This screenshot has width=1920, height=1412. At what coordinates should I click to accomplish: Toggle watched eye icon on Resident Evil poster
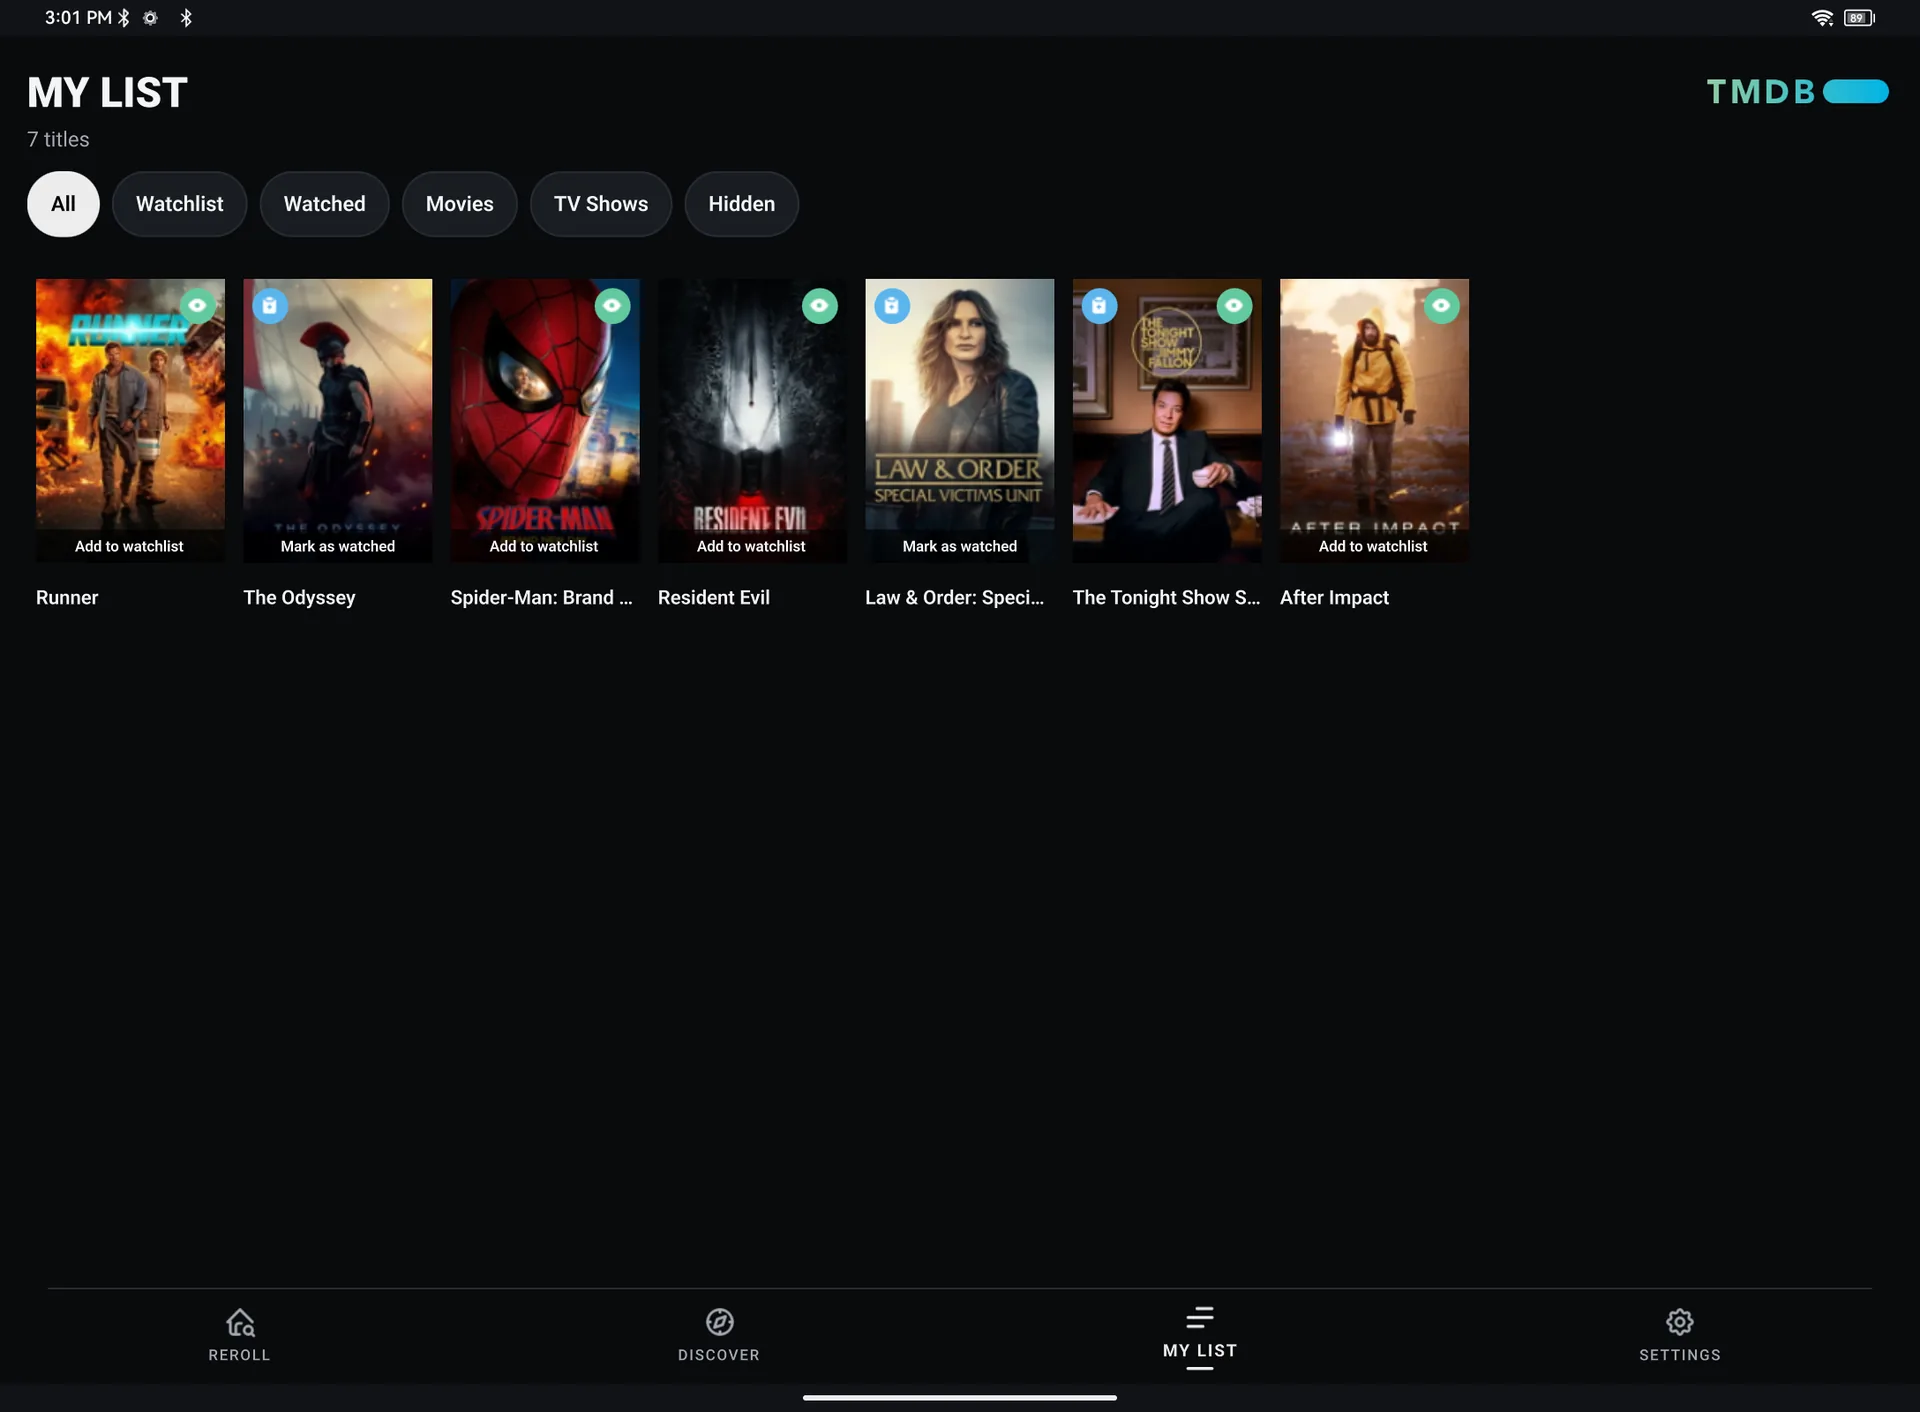tap(820, 306)
